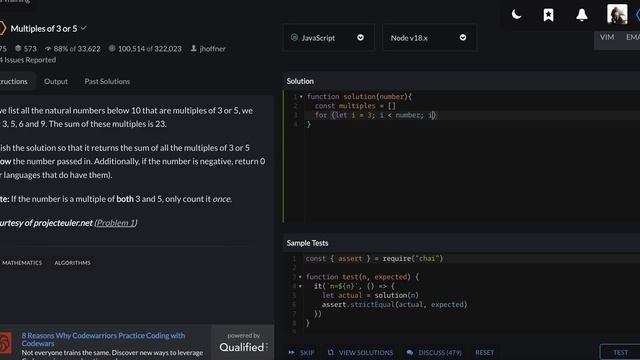Viewport: 640px width, 360px height.
Task: Open Project Euler Problem 1 link
Action: click(116, 223)
